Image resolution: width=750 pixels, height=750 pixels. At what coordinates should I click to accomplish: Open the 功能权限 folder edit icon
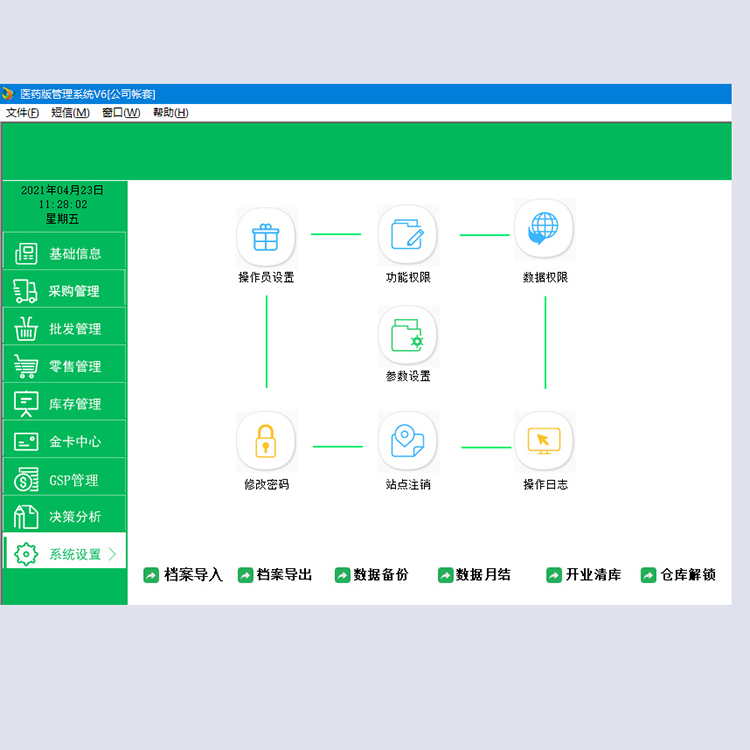tap(408, 235)
